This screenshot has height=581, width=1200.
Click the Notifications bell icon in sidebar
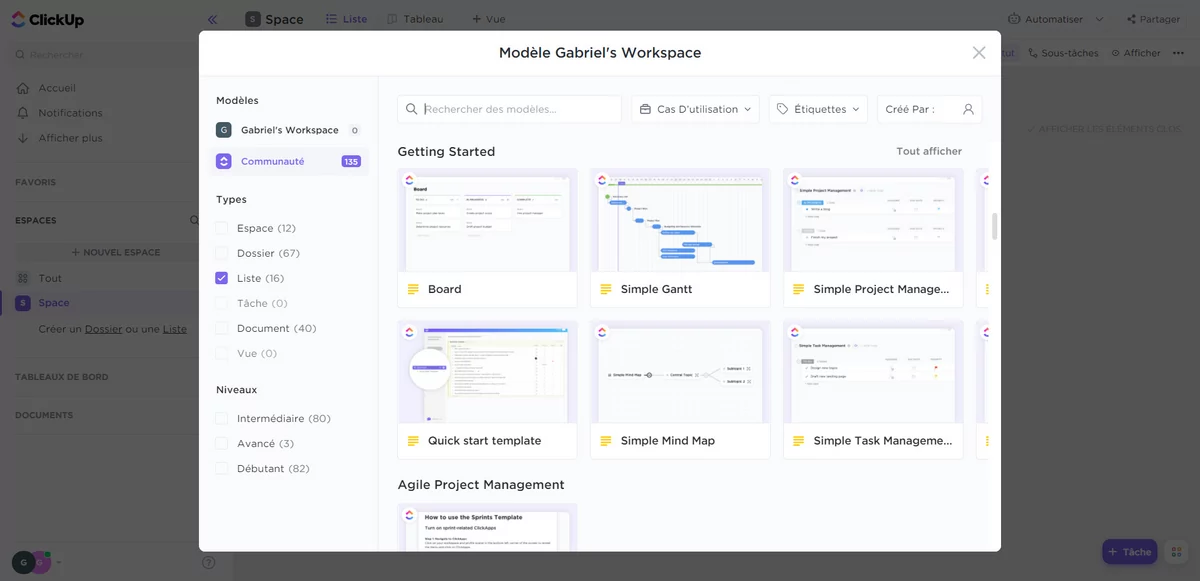pos(23,113)
